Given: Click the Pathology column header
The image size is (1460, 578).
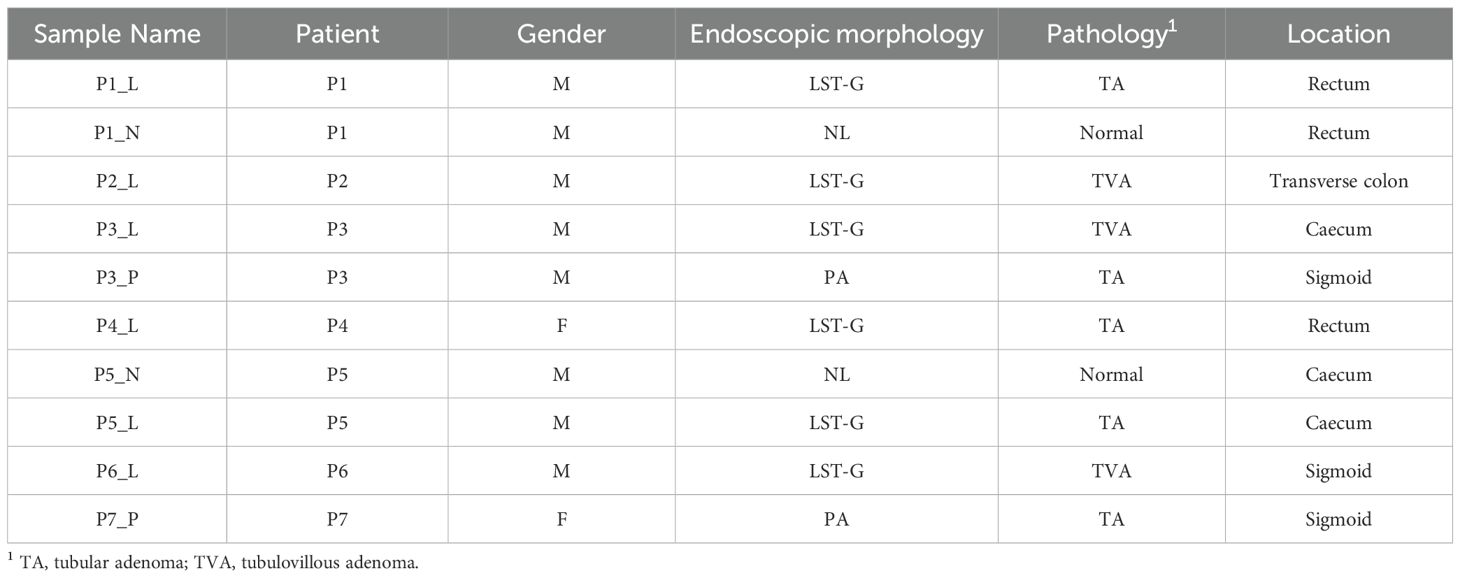Looking at the screenshot, I should point(1111,34).
